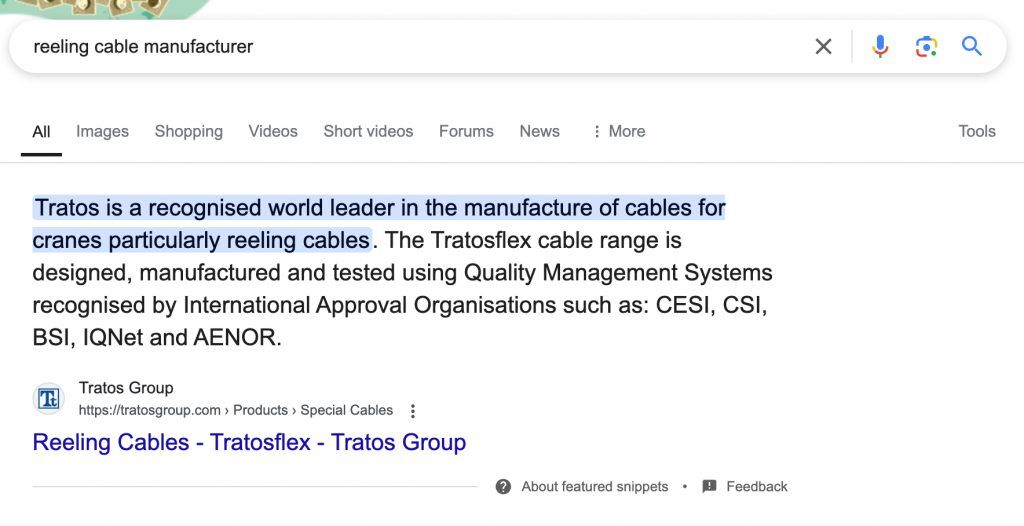Image resolution: width=1024 pixels, height=526 pixels.
Task: Go to the Forums tab
Action: 466,131
